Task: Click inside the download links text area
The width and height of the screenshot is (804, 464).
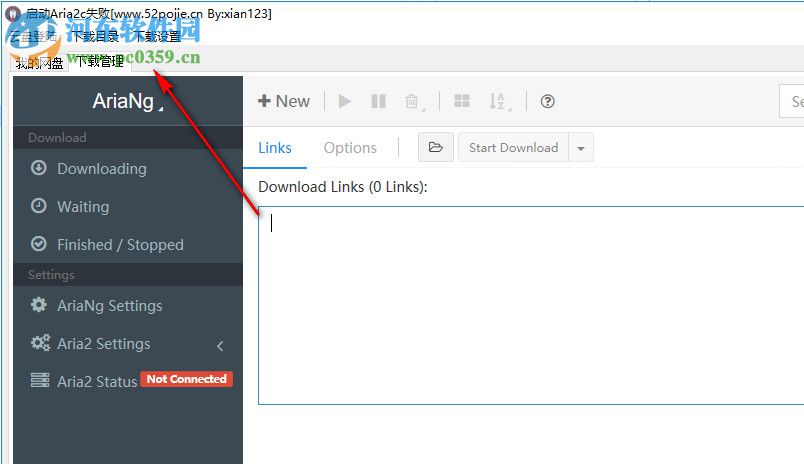Action: 531,305
